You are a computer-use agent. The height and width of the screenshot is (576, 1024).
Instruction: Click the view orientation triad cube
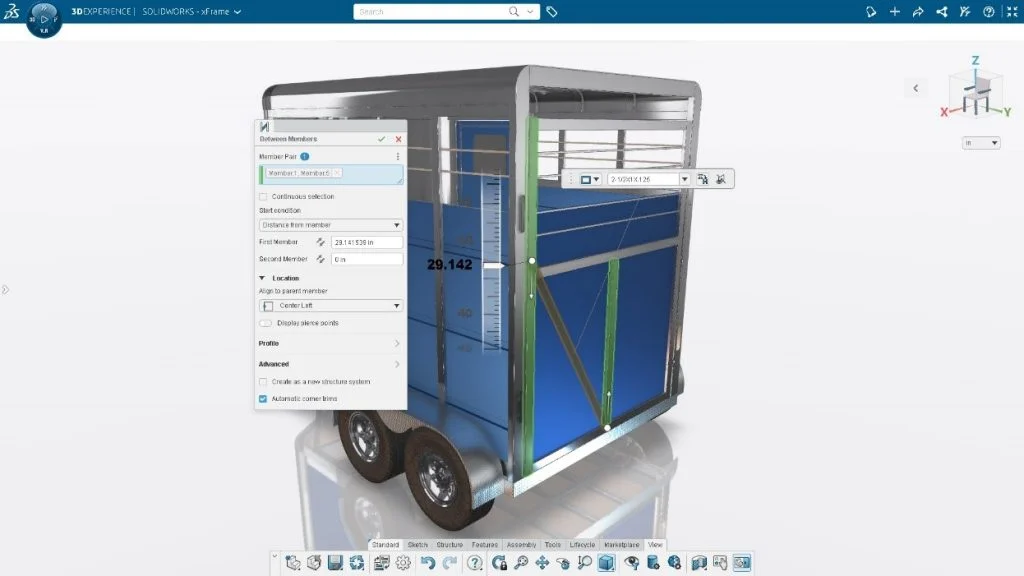(968, 92)
